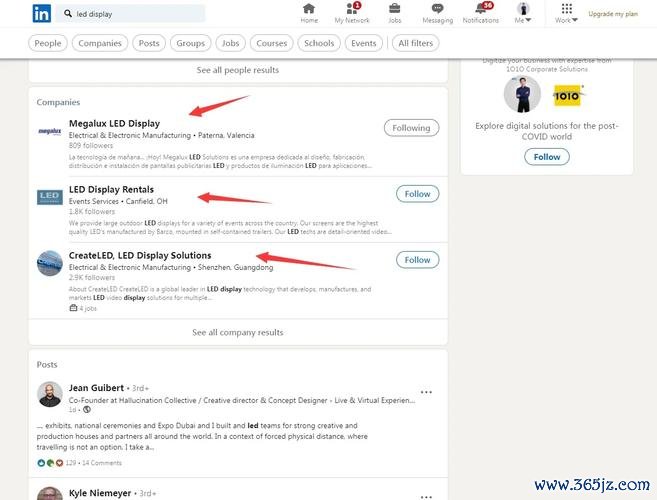Open LED Display Rentals company name
Viewport: 657px width, 500px height.
(111, 189)
